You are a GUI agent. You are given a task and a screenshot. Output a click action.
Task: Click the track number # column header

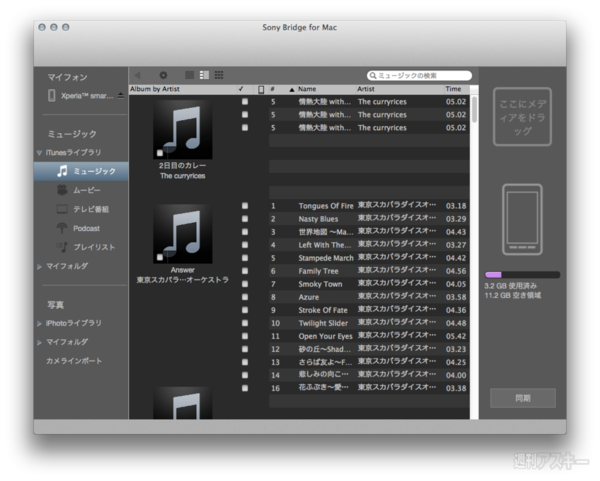pyautogui.click(x=272, y=89)
